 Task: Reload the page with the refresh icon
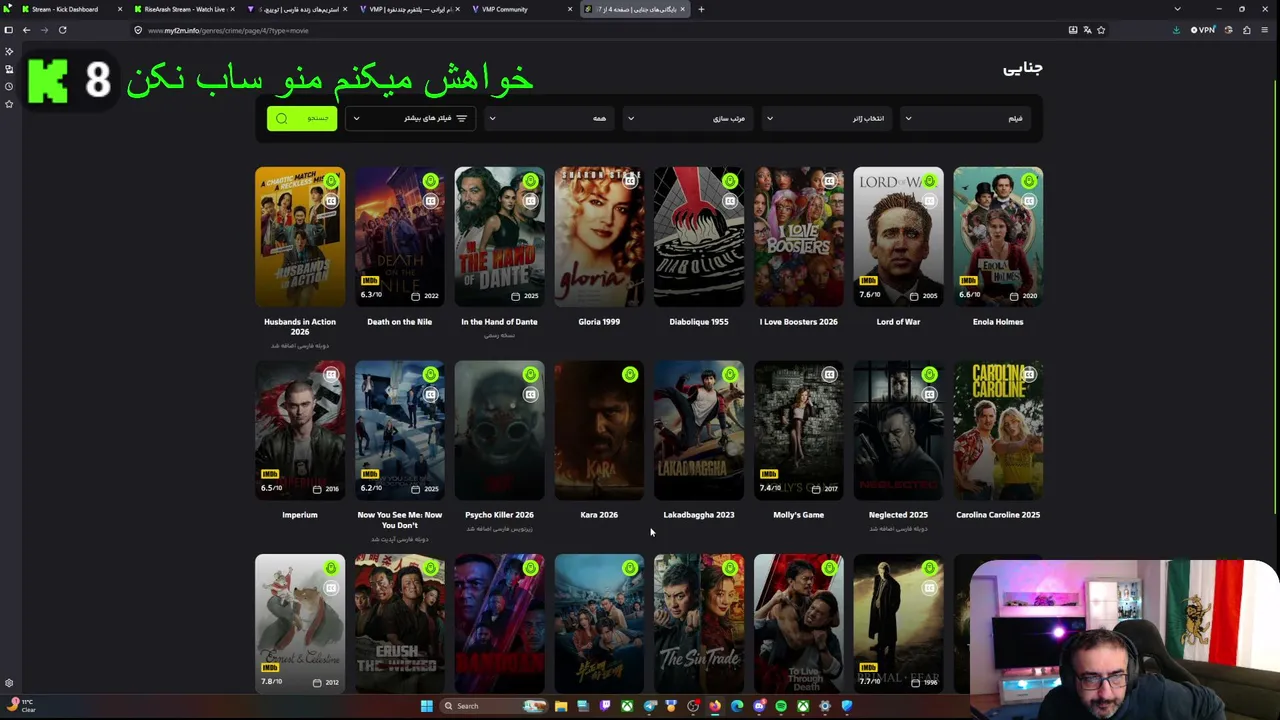pyautogui.click(x=62, y=30)
